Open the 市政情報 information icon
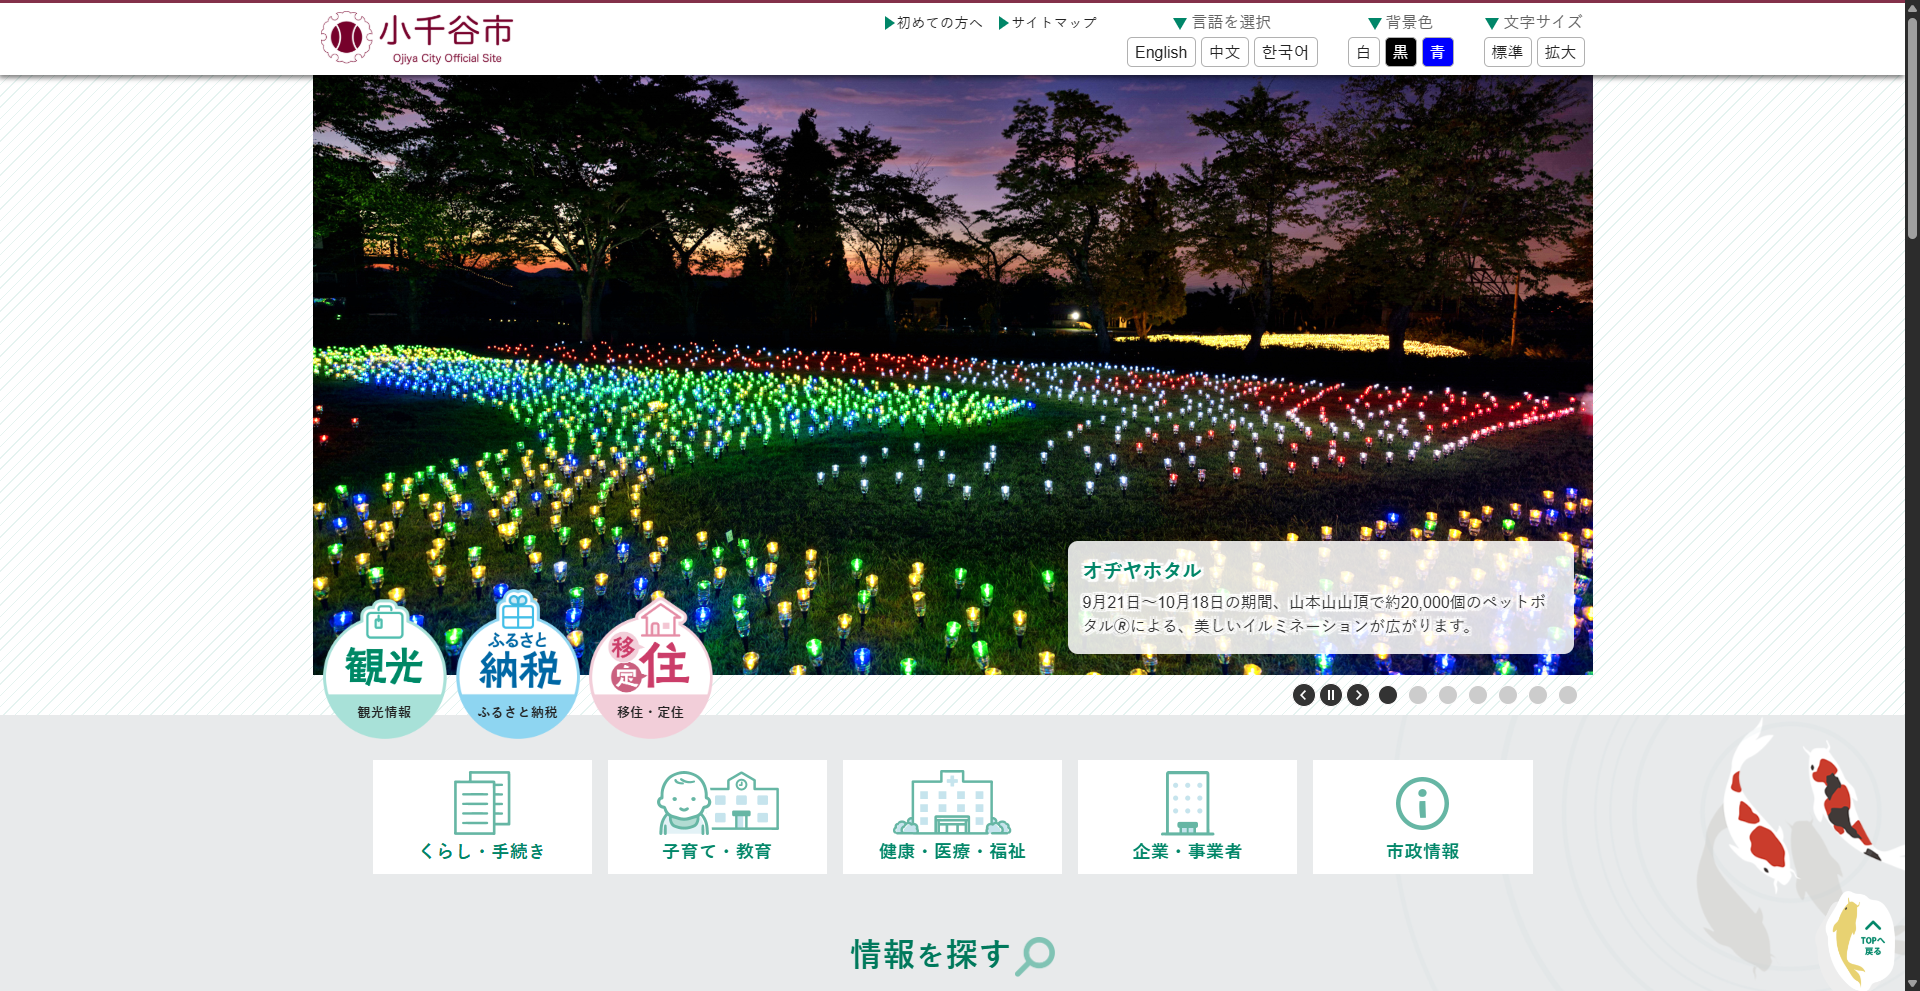This screenshot has height=991, width=1920. (x=1421, y=816)
